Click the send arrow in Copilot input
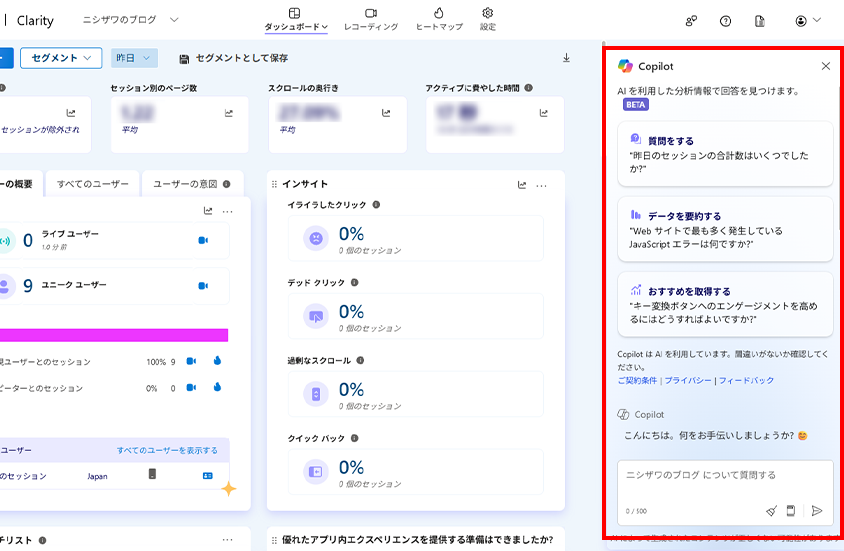Viewport: 844px width, 551px height. coord(817,510)
